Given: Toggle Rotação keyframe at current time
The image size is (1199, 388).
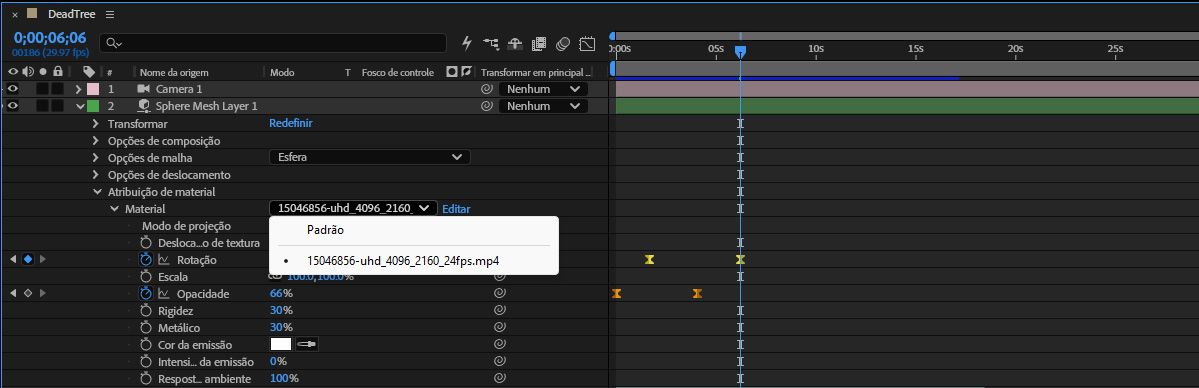Looking at the screenshot, I should 28,259.
